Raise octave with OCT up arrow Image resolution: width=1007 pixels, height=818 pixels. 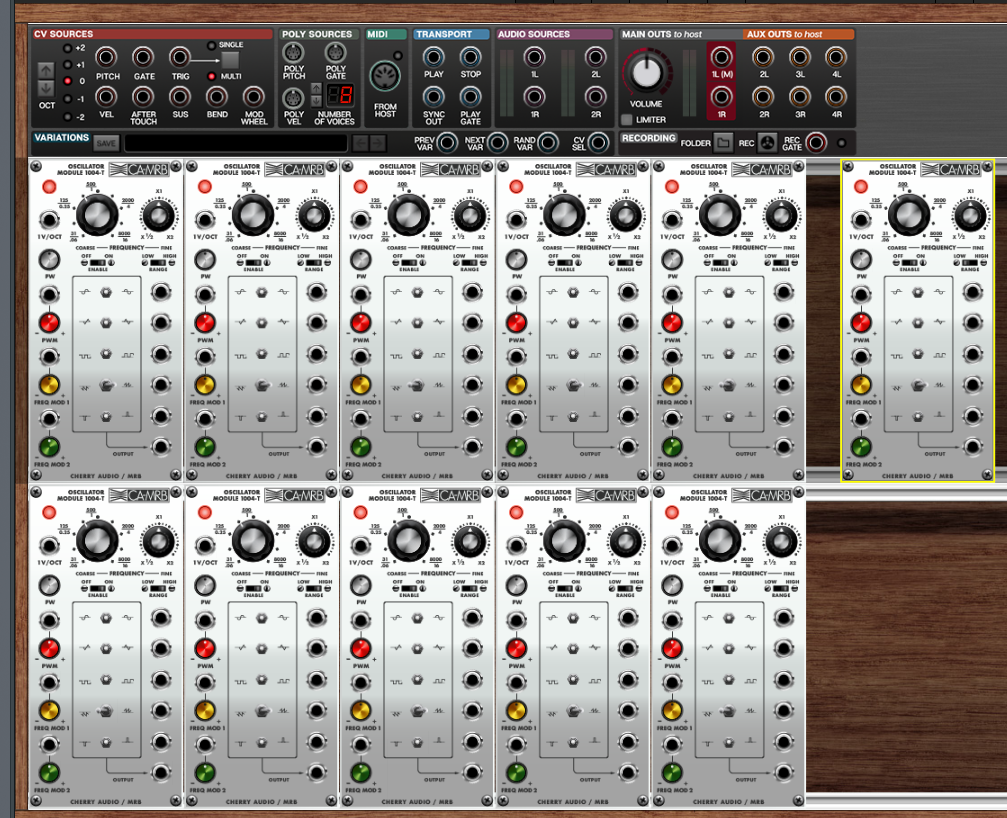click(46, 70)
